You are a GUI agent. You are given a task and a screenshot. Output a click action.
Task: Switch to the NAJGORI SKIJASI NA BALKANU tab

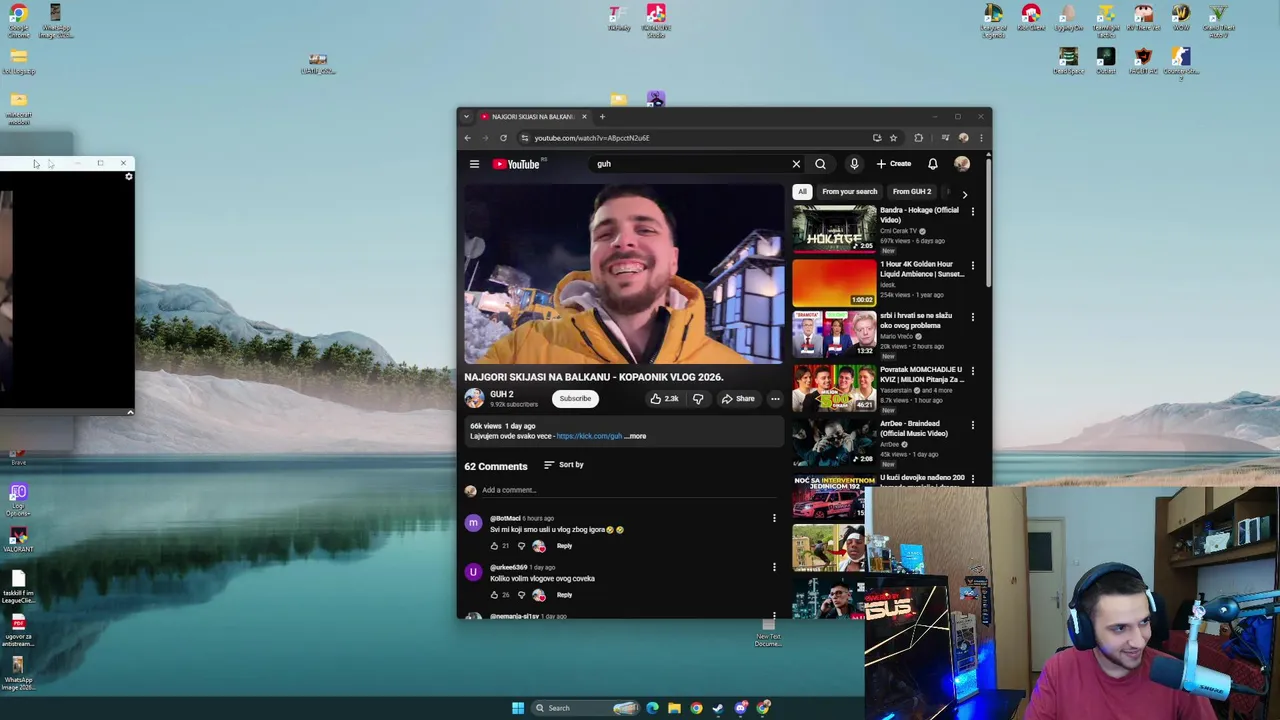[533, 117]
